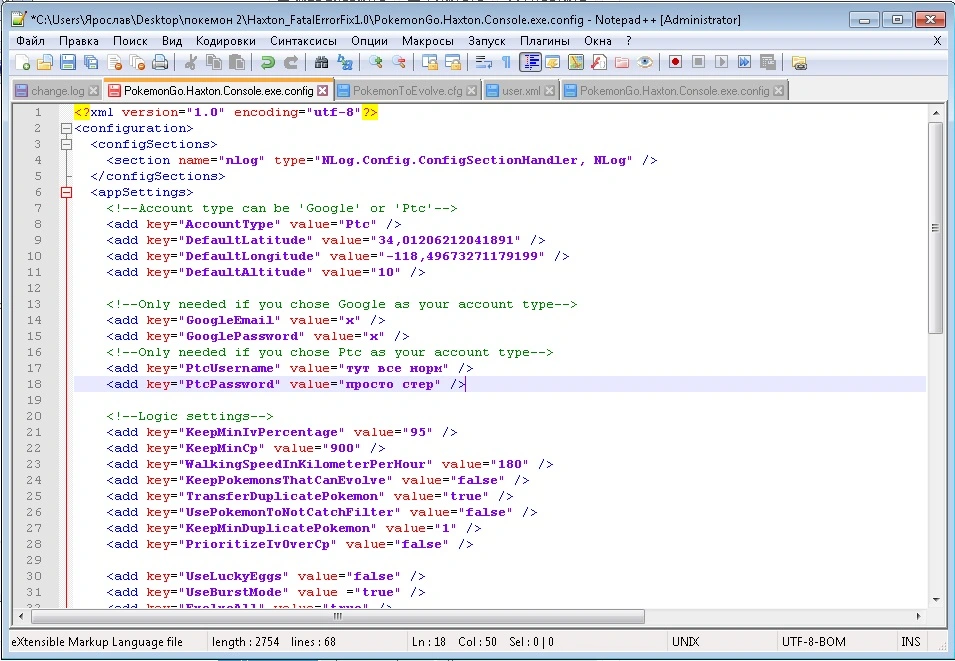Open the Файл menu

30,41
